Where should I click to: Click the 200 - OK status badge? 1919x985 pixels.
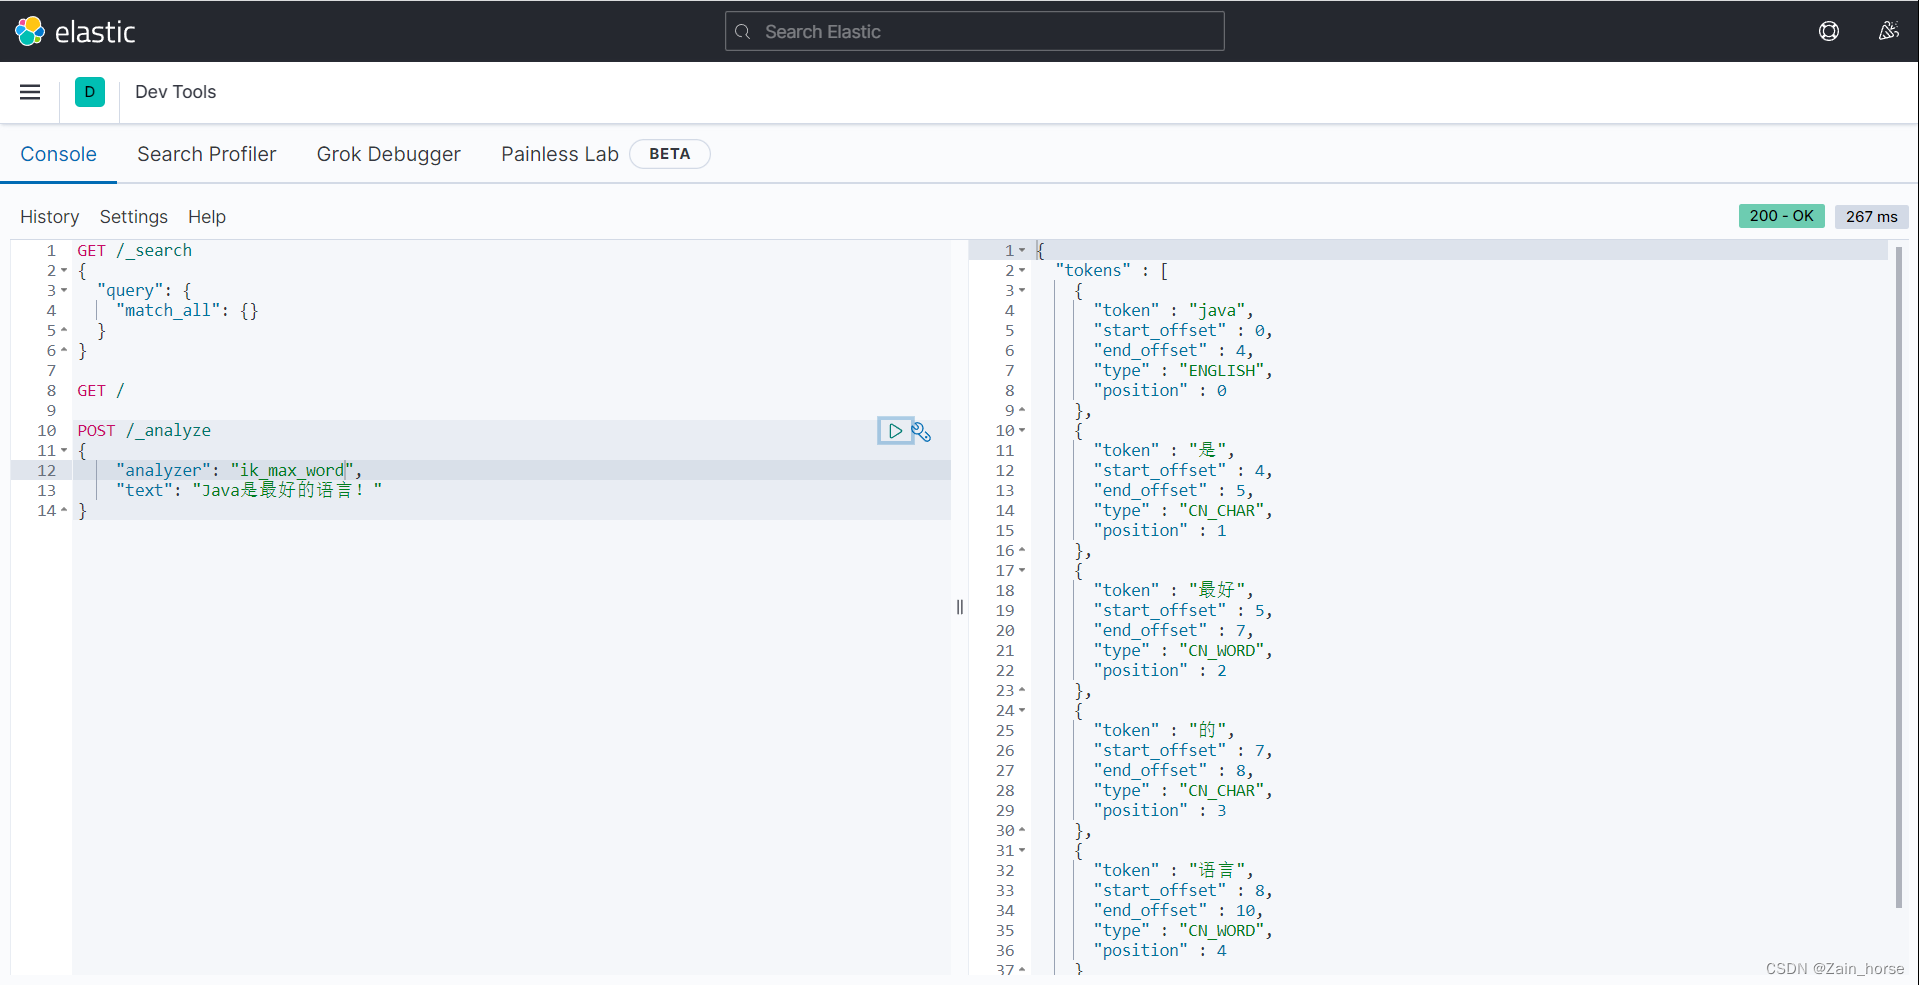(1781, 216)
